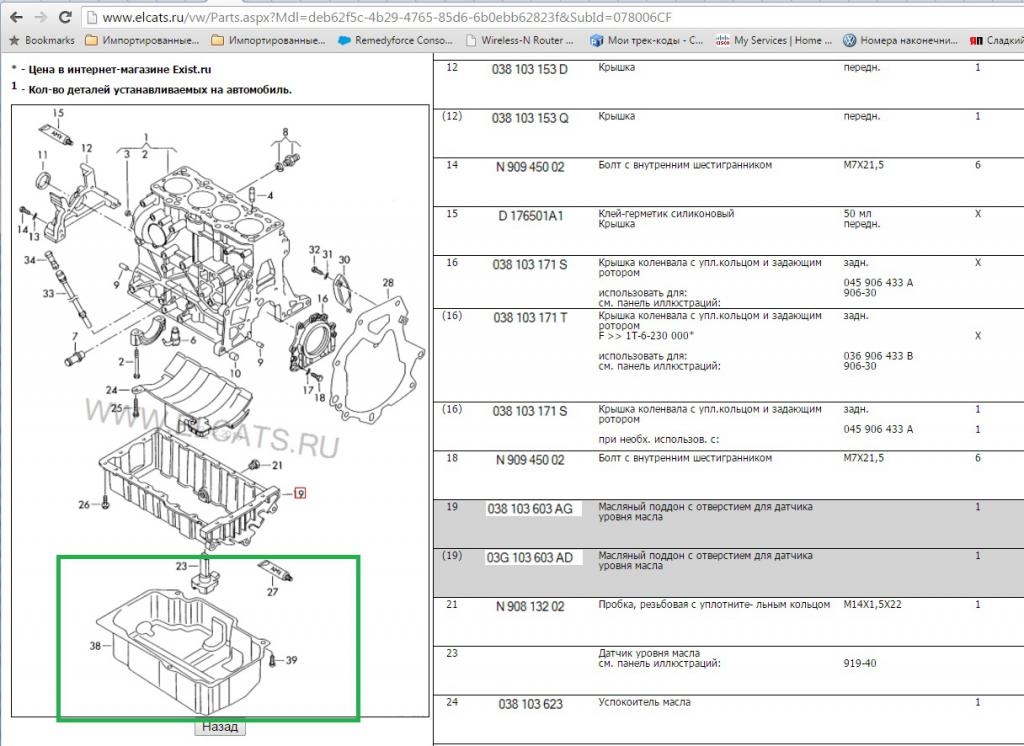The image size is (1024, 746).
Task: Open the Мои трек-коды bookmark
Action: tap(647, 41)
